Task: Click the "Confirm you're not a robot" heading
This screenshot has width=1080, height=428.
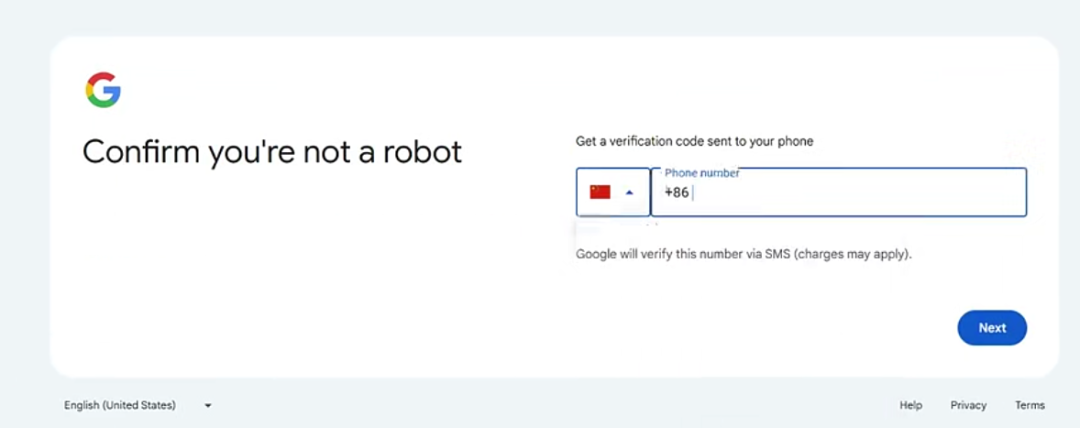Action: [x=272, y=151]
